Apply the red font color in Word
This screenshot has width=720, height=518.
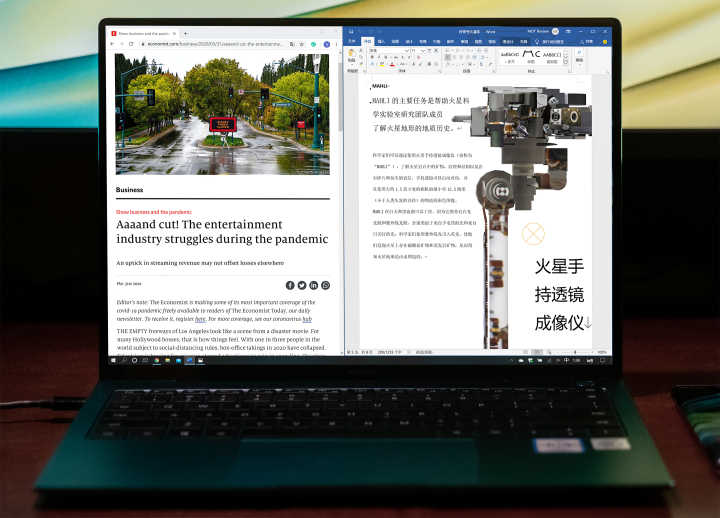392,65
